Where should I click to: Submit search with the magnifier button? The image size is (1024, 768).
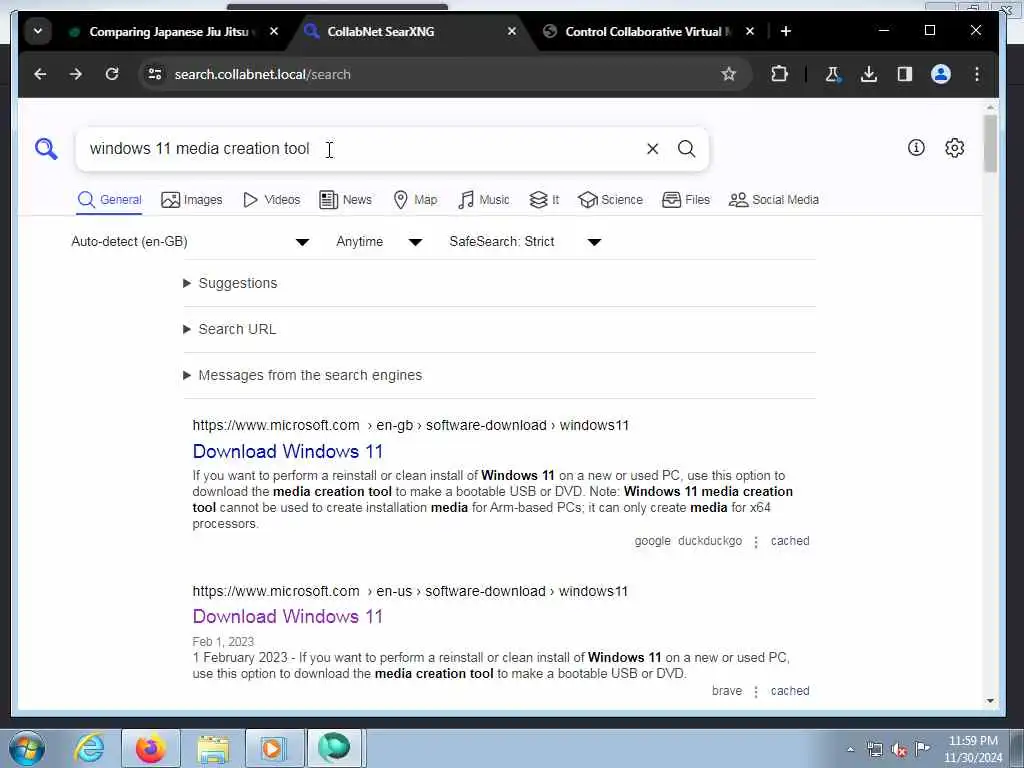[x=686, y=149]
